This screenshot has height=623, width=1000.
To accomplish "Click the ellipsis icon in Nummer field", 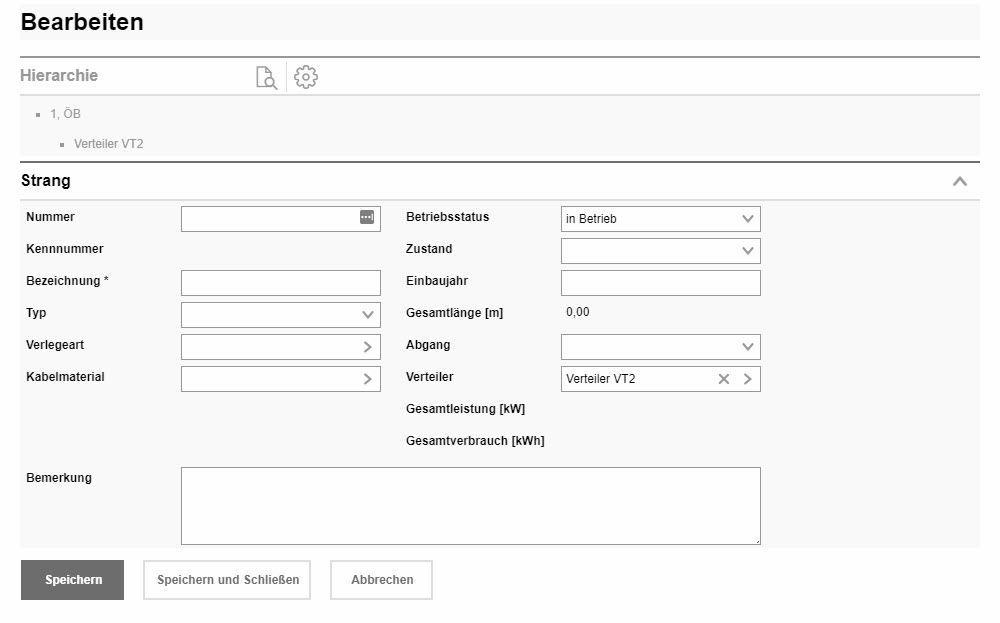I will pos(367,218).
